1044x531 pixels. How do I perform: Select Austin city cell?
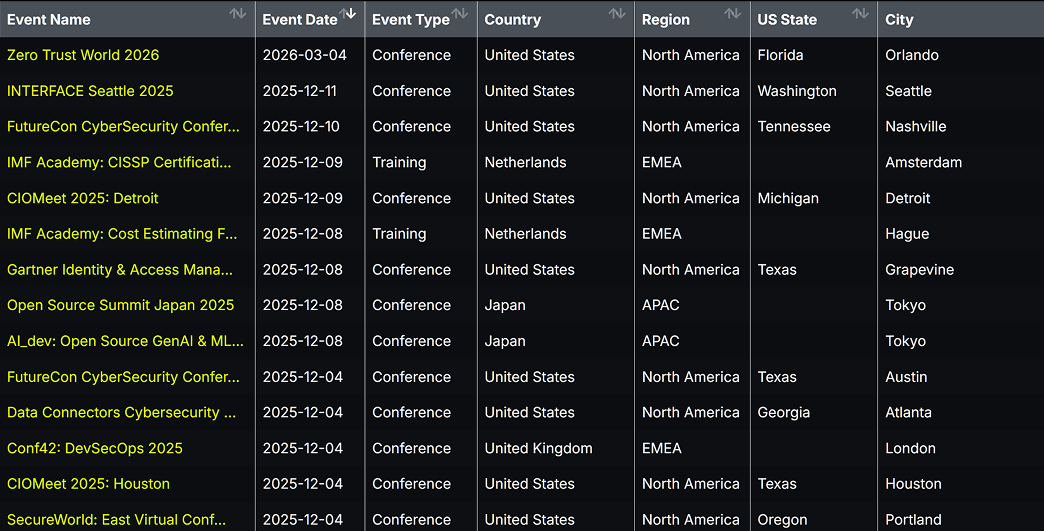(x=906, y=377)
